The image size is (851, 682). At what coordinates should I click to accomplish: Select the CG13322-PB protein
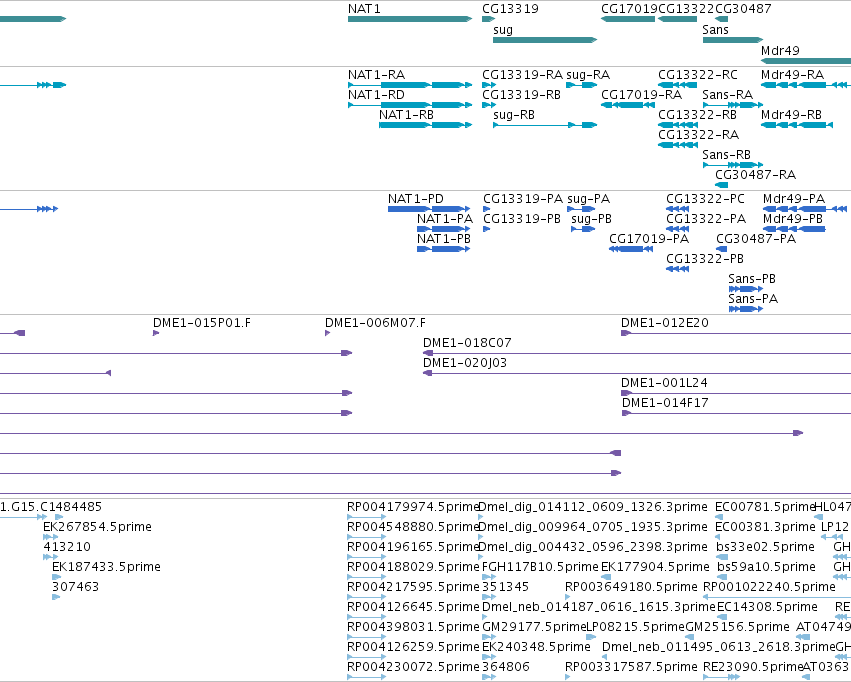677,269
